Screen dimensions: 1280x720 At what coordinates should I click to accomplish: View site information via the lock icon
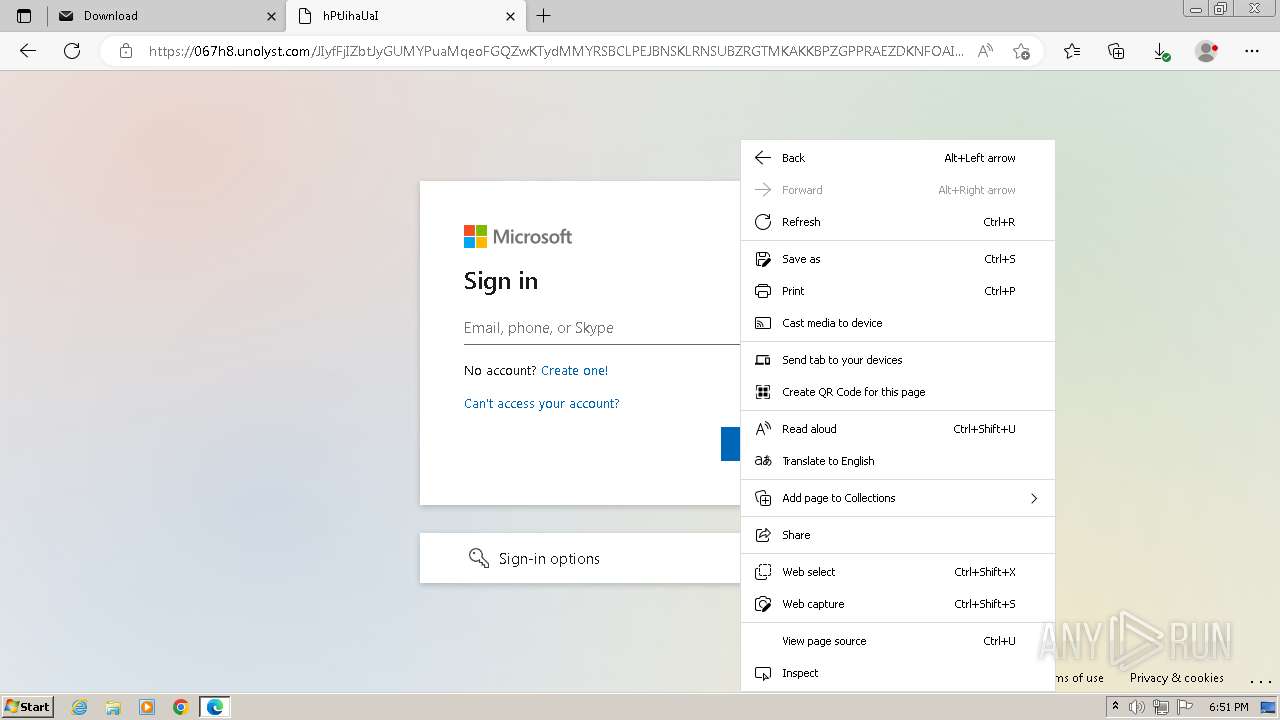tap(126, 51)
